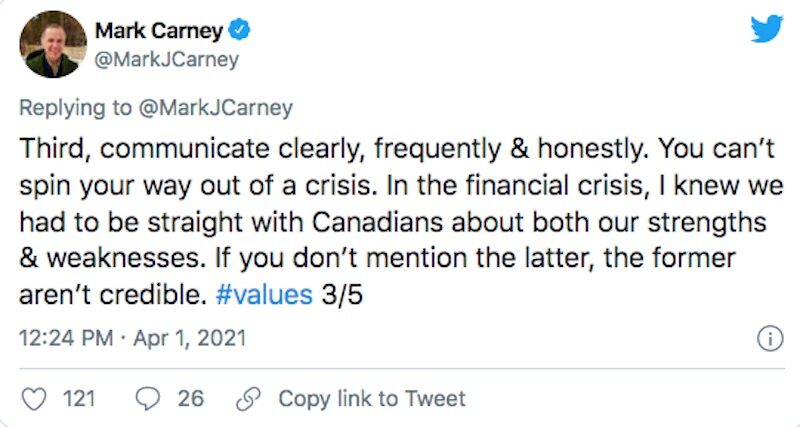Like the tweet with the heart icon
The image size is (800, 427).
click(x=34, y=399)
